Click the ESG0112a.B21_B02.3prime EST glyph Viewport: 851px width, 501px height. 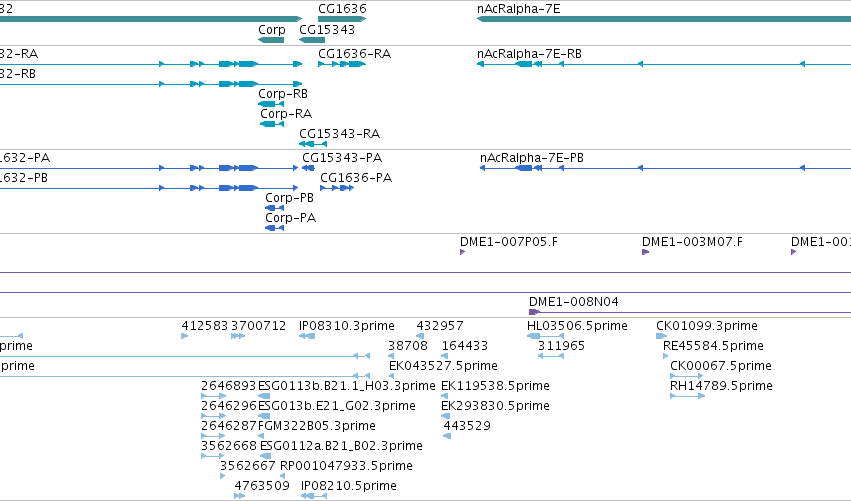[265, 456]
